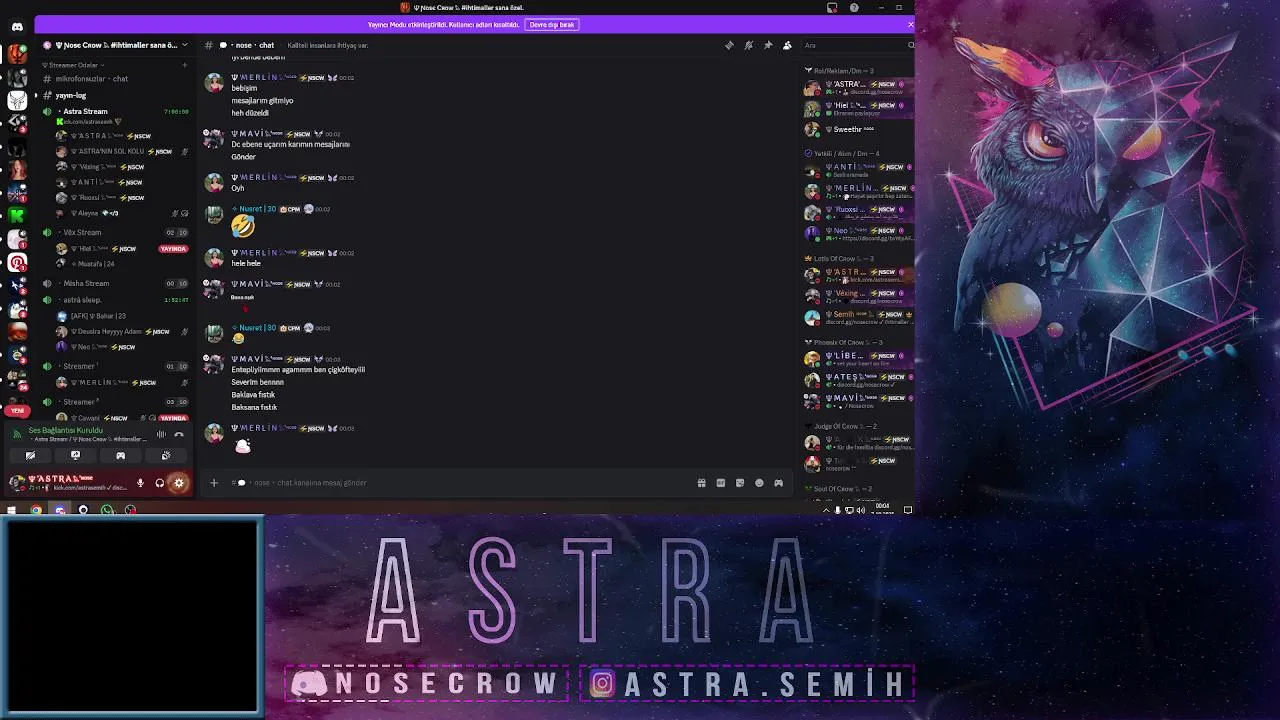Collapse Phoenix Of Crow member group
Image resolution: width=1280 pixels, height=720 pixels.
coord(846,343)
